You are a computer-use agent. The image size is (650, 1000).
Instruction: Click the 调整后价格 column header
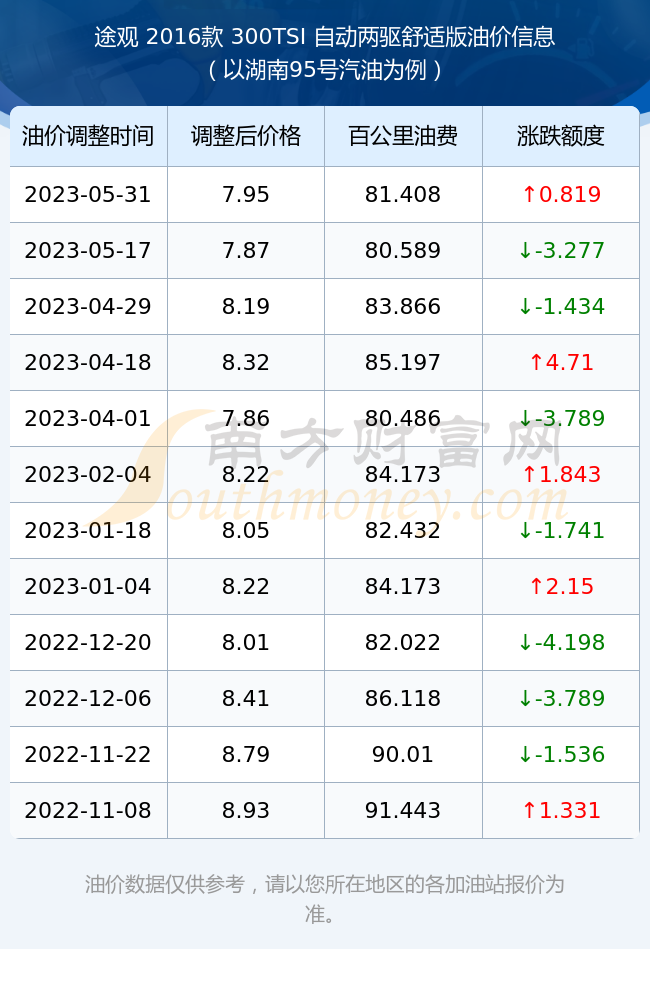tap(246, 136)
